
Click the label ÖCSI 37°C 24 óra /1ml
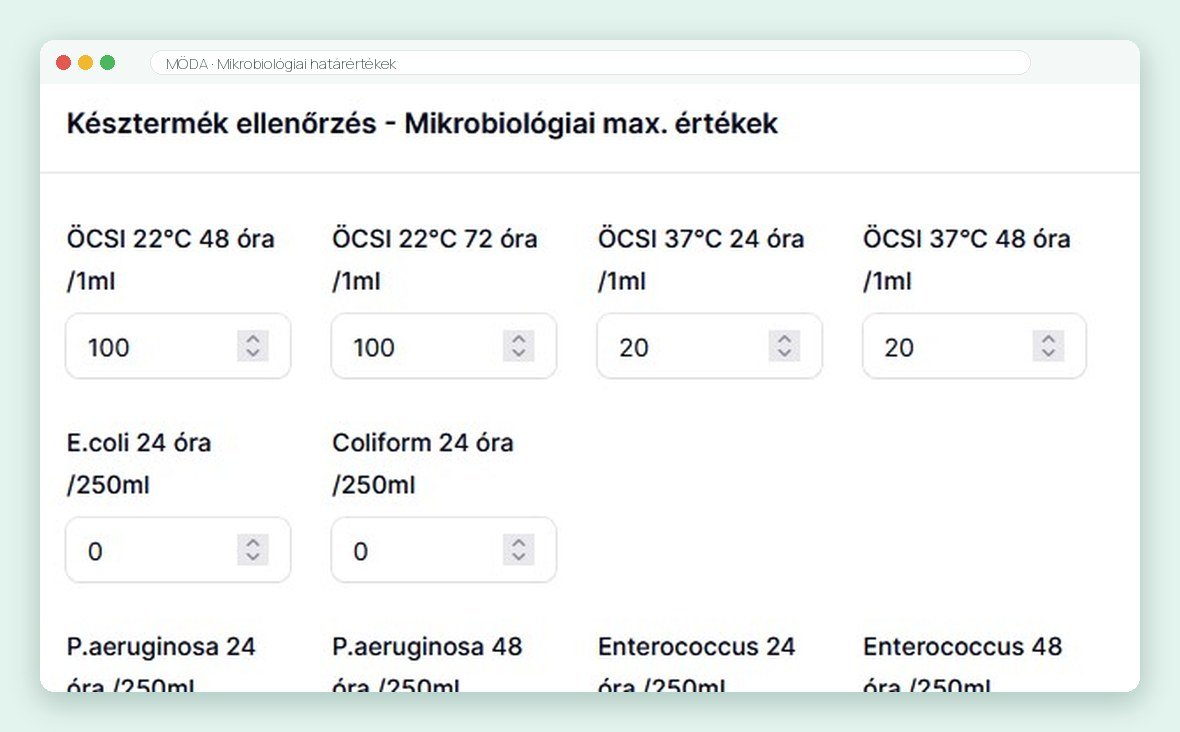coord(701,260)
